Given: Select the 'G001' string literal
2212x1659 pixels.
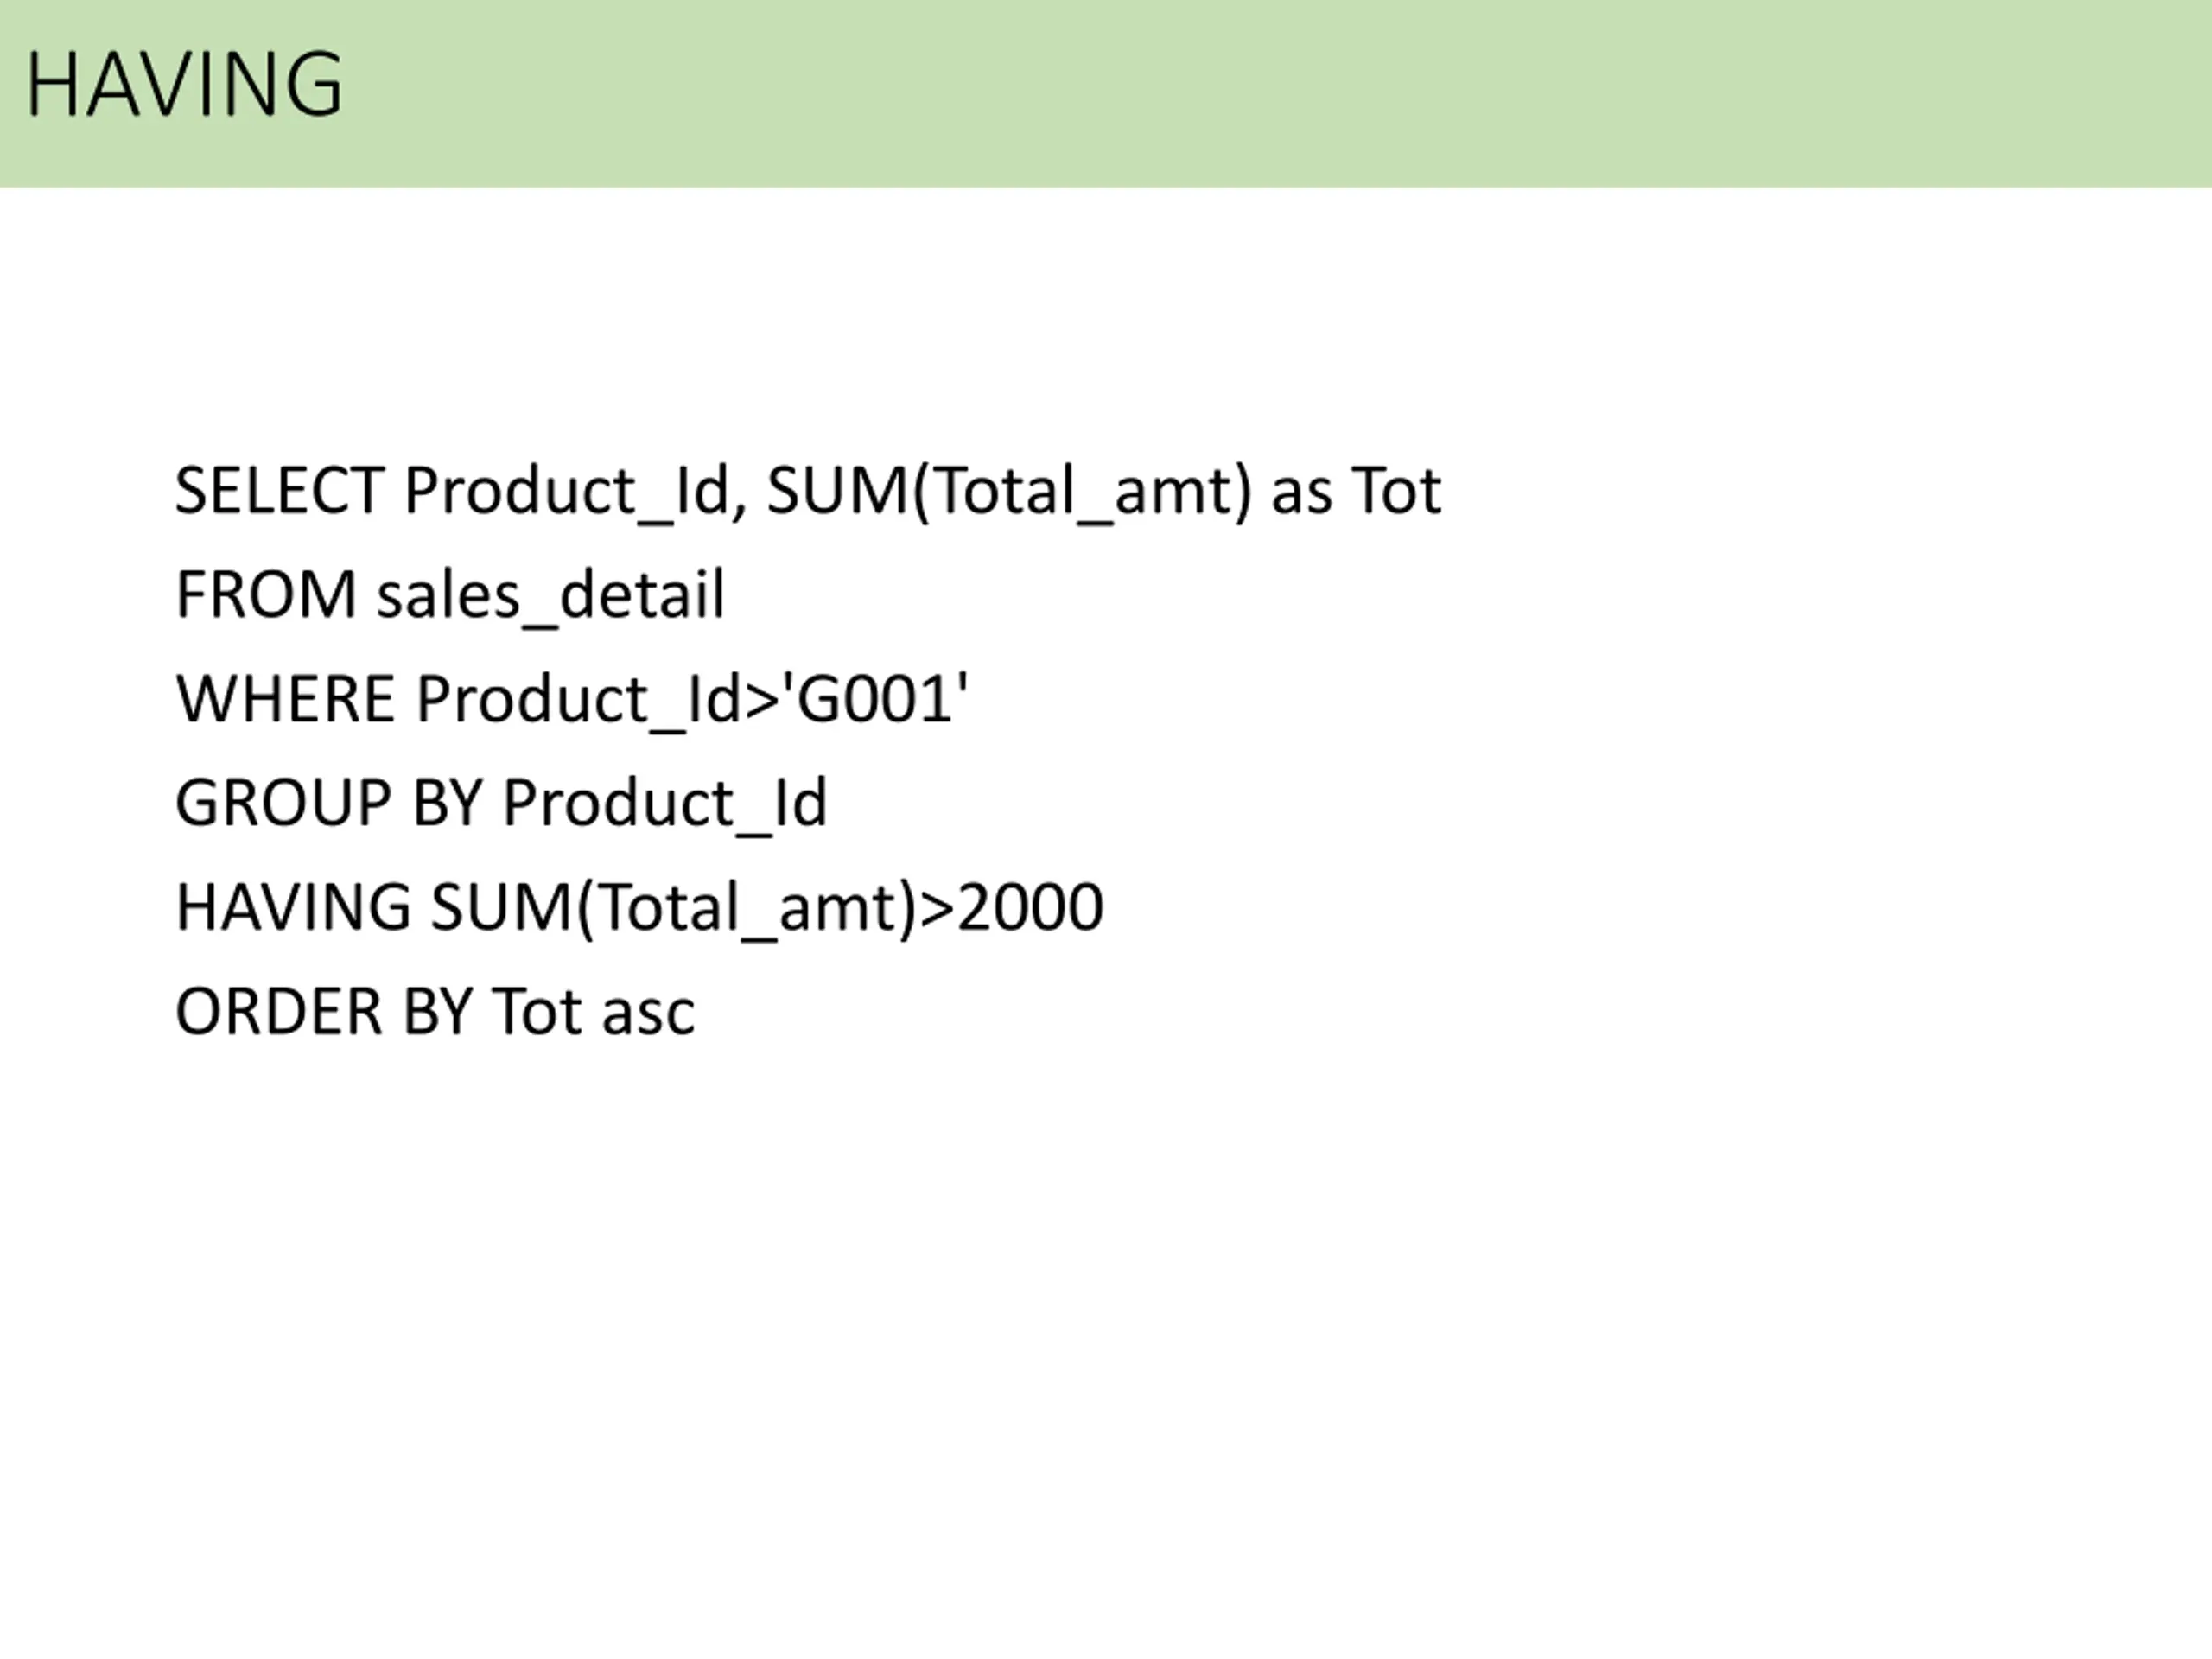Looking at the screenshot, I should click(x=880, y=698).
